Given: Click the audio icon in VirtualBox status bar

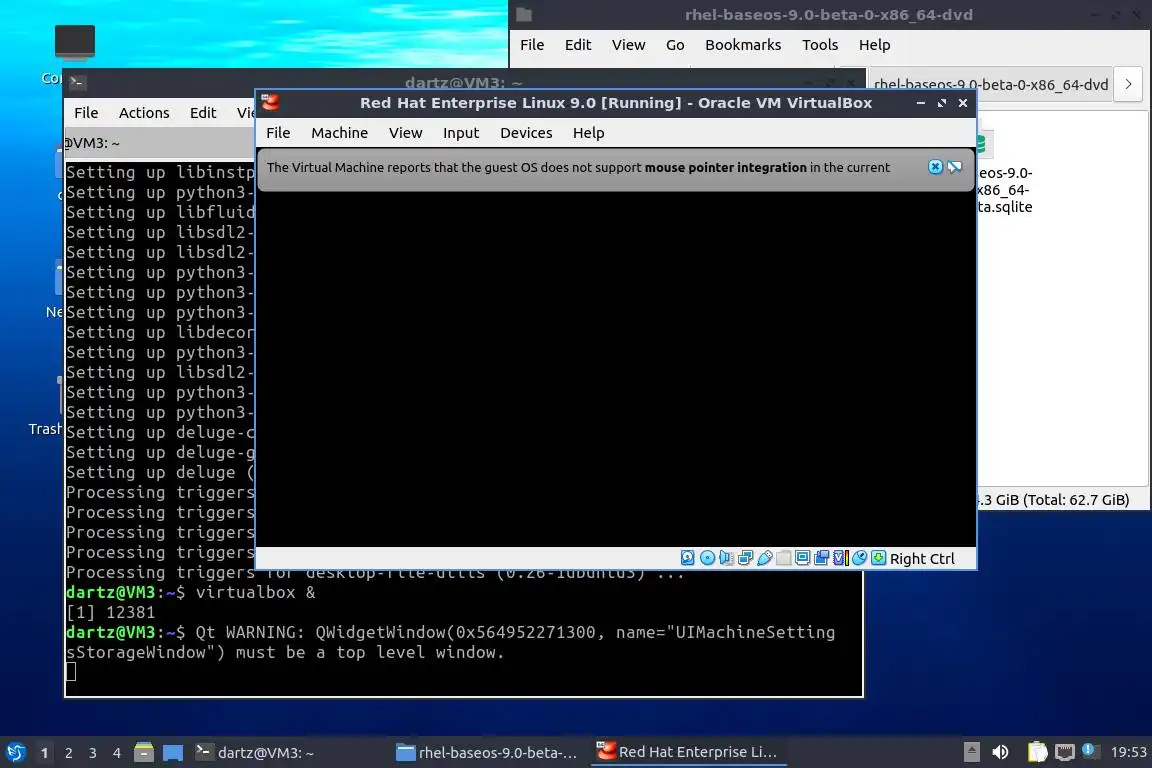Looking at the screenshot, I should pyautogui.click(x=726, y=558).
